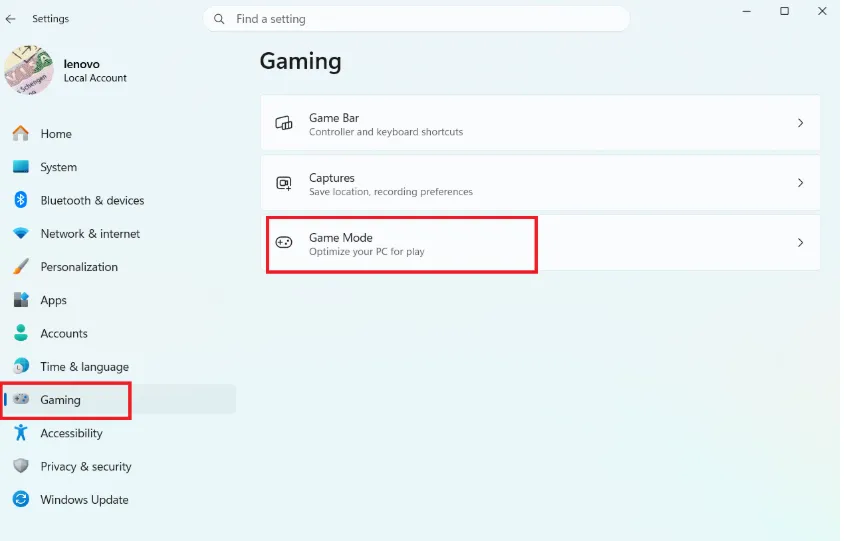Click the Accessibility figure icon
The height and width of the screenshot is (541, 844).
20,432
